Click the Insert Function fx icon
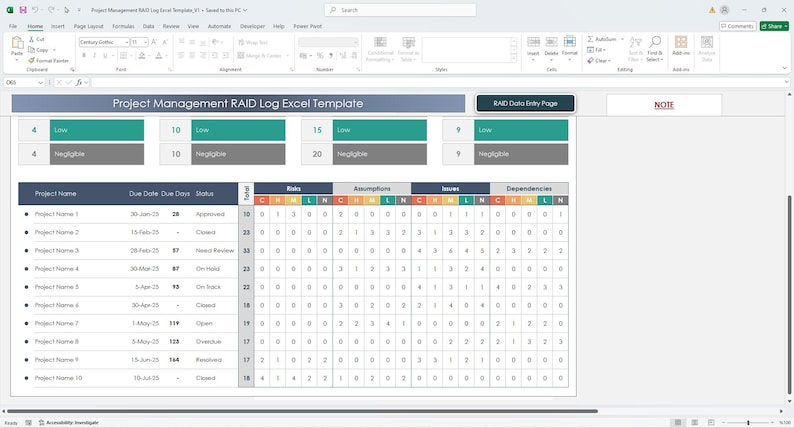 point(80,82)
